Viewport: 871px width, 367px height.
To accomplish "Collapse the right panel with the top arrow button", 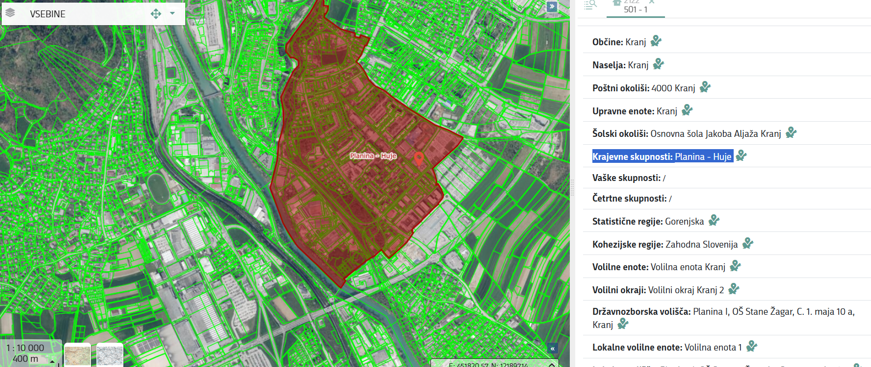I will click(552, 6).
